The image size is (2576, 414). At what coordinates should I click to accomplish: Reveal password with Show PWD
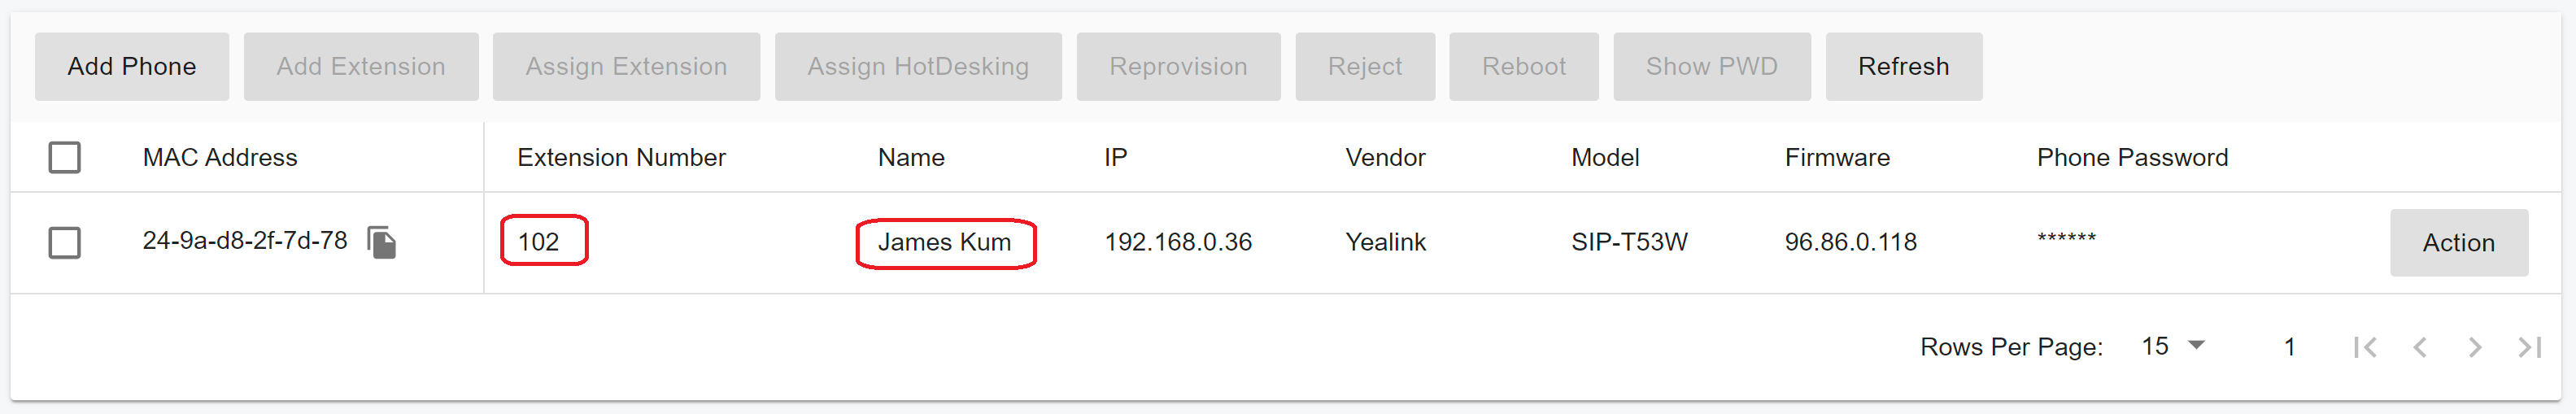(1711, 66)
